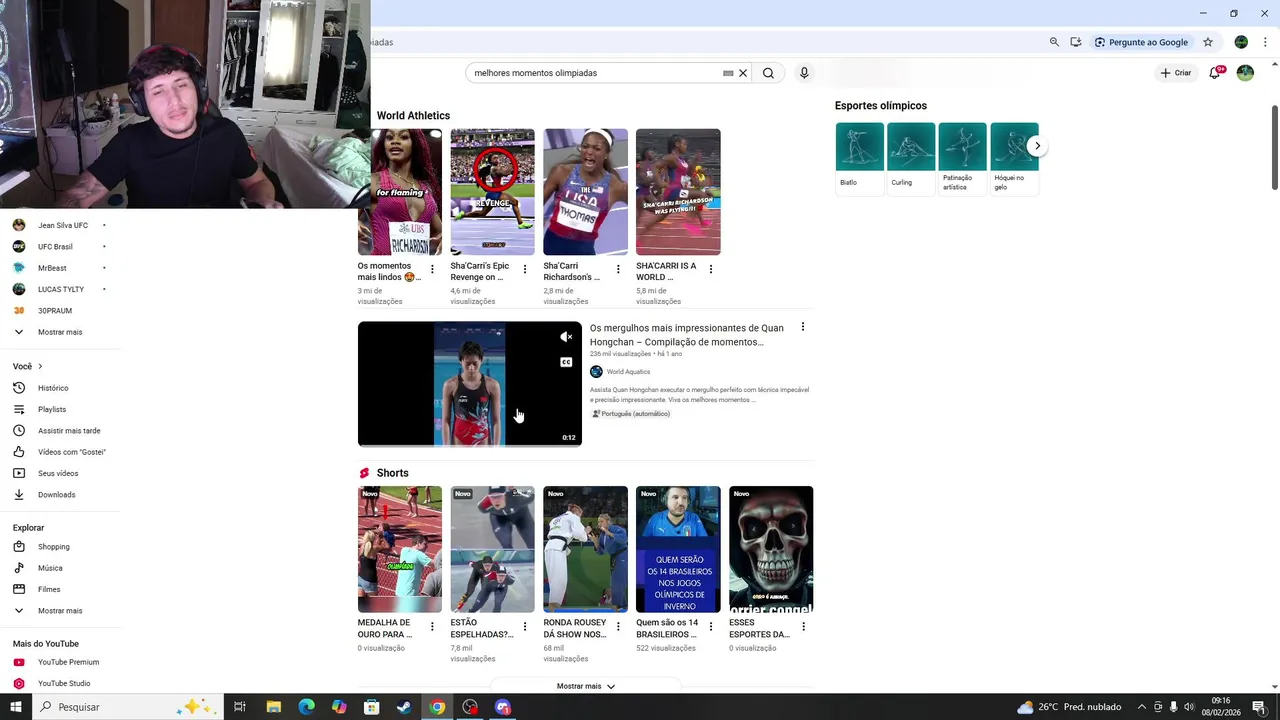Click the YouTube search magnifier button

768,73
